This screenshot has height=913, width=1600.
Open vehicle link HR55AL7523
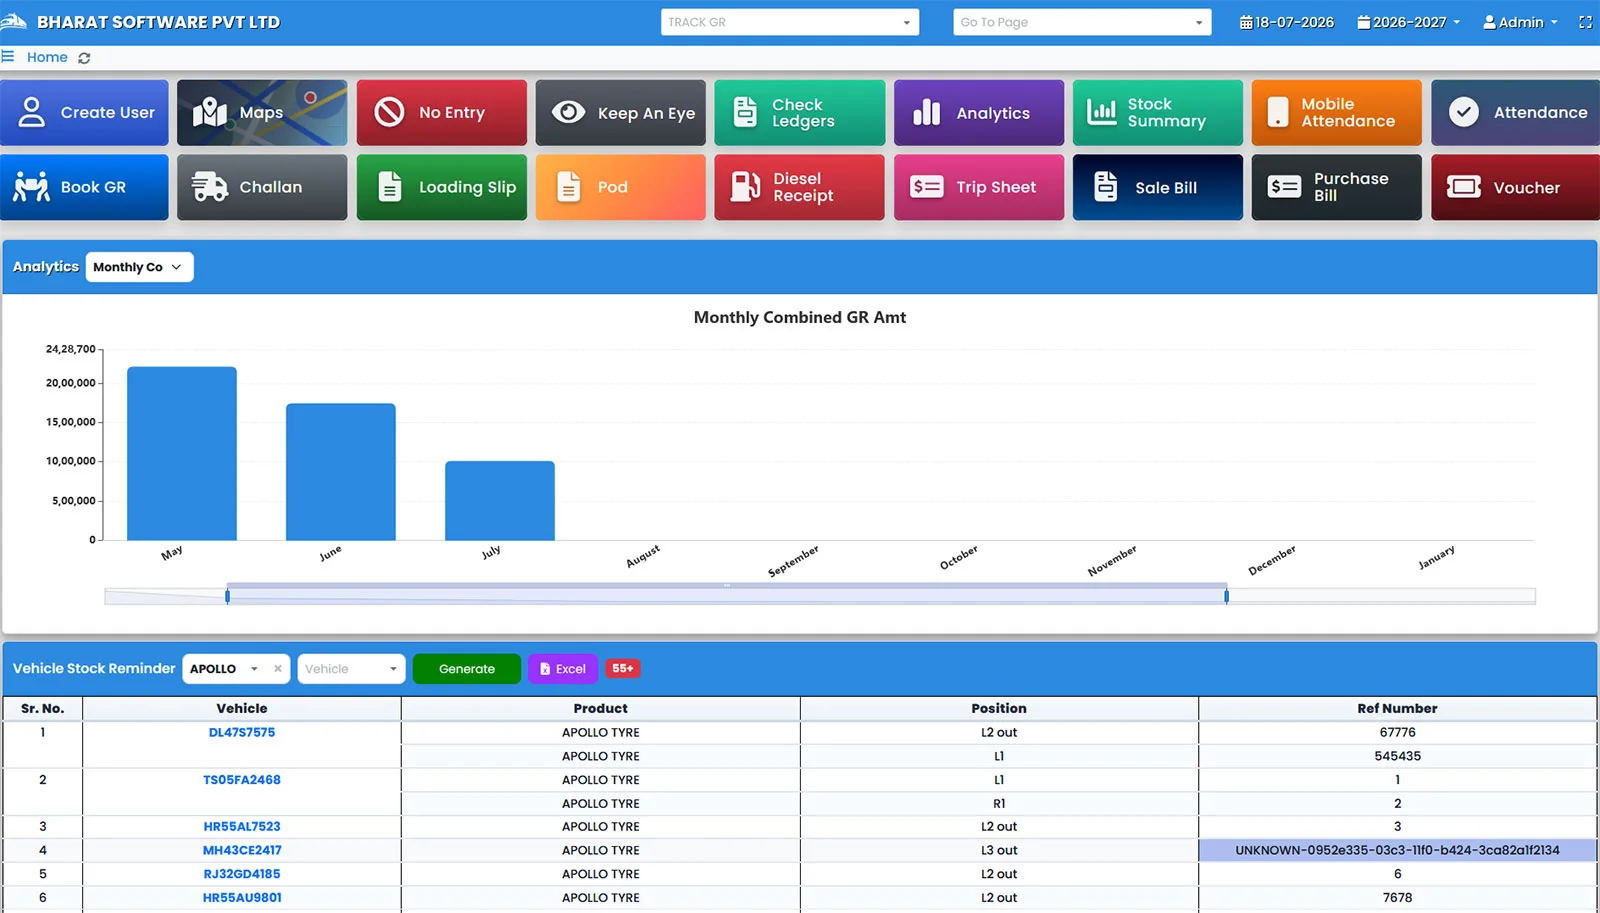pos(242,827)
